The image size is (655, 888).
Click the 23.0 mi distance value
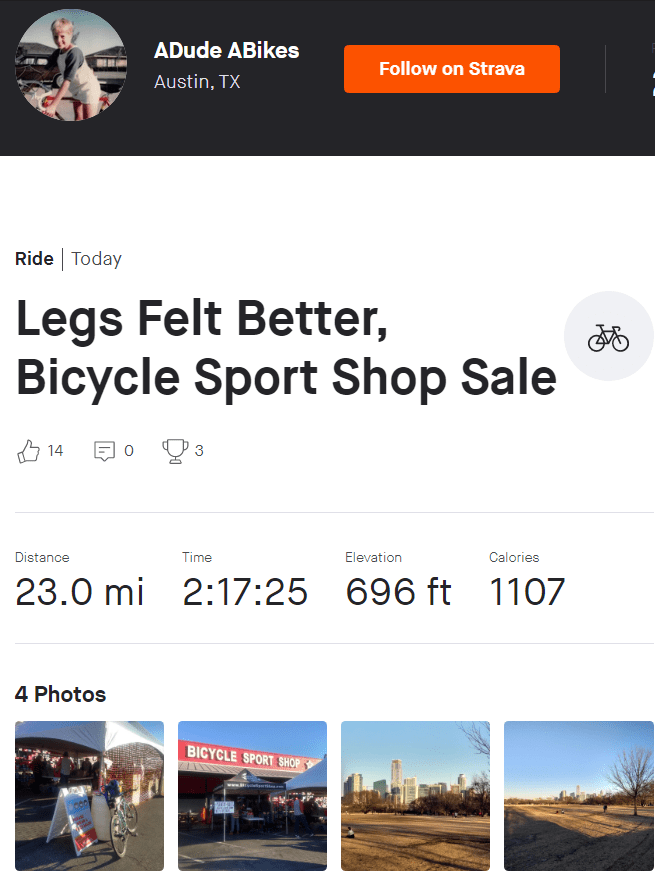(x=80, y=592)
